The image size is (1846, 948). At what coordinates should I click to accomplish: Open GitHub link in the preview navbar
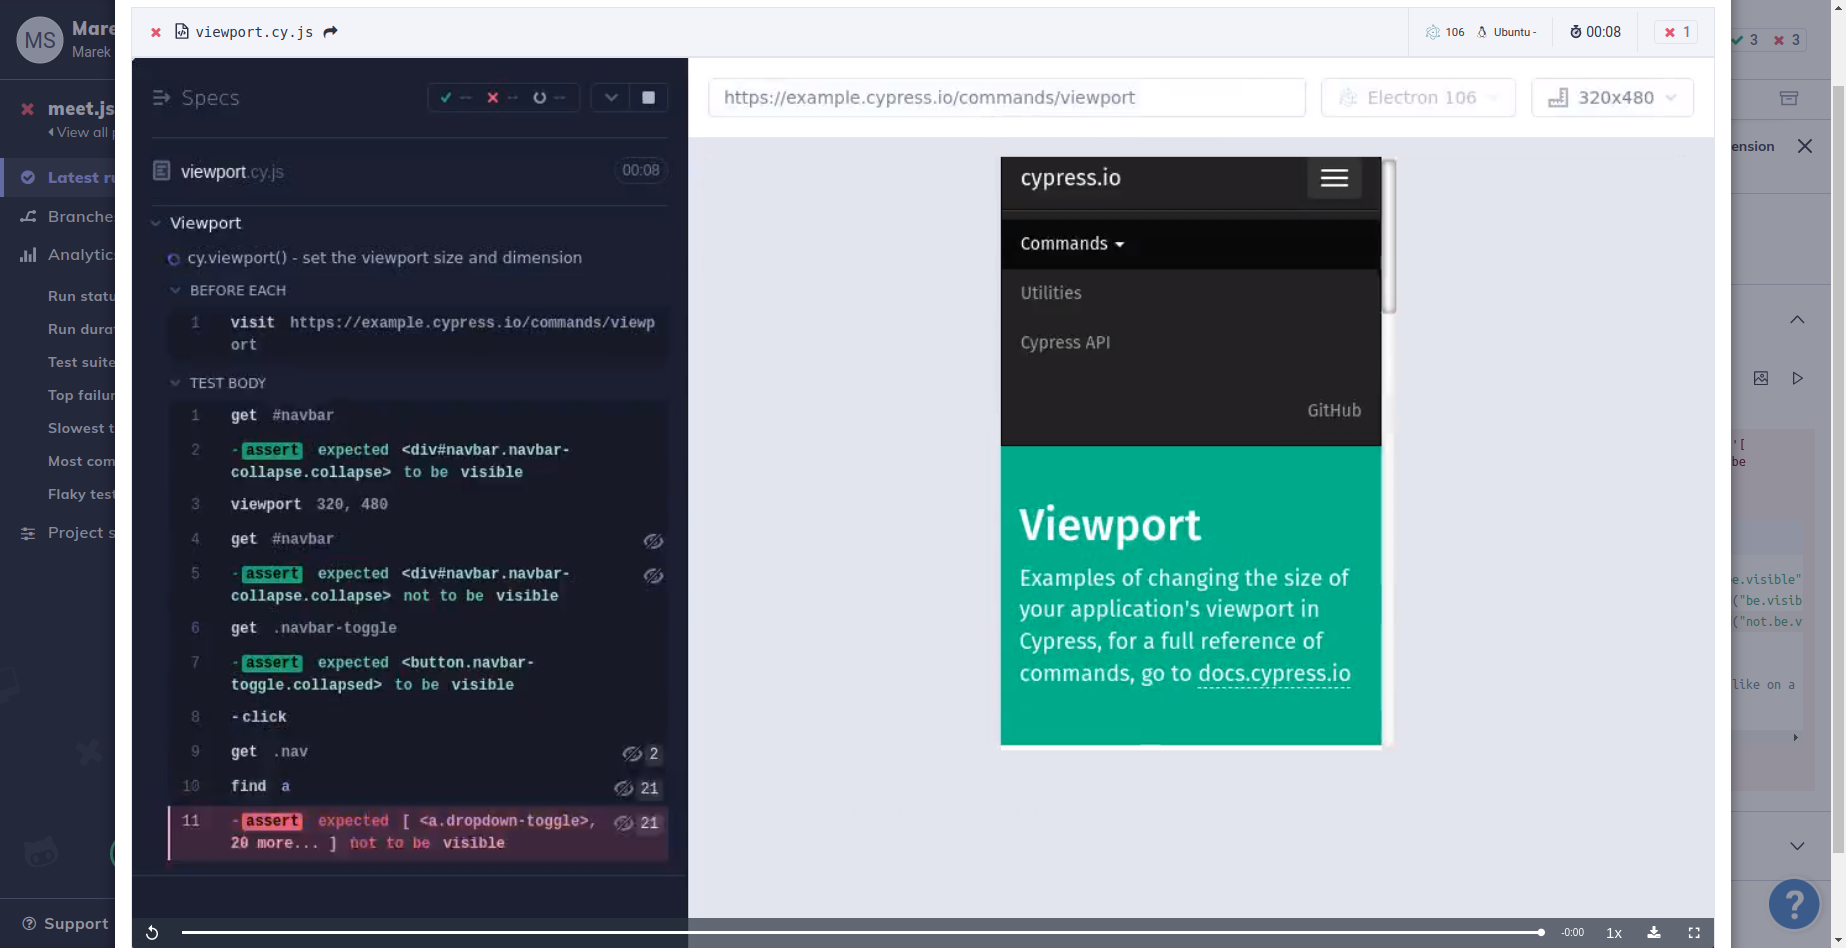(x=1334, y=410)
